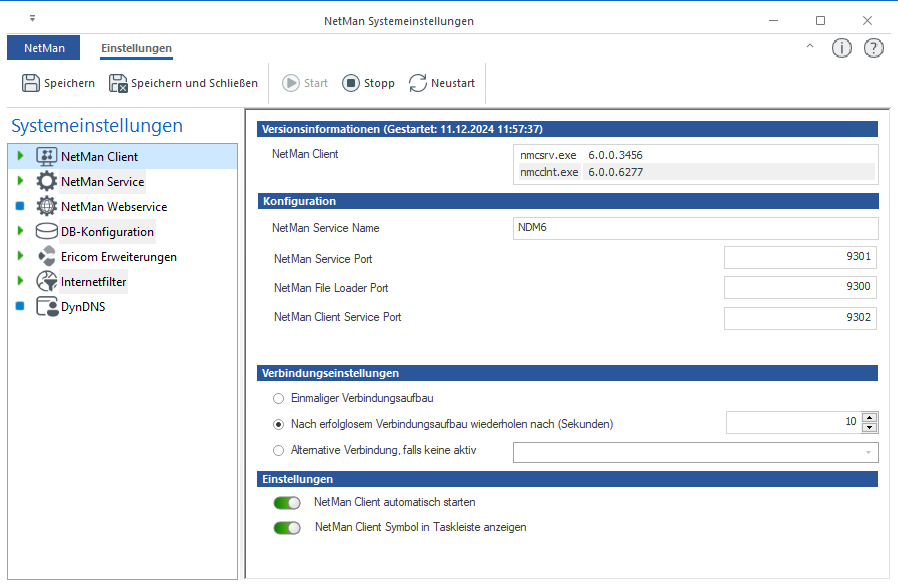Select Ericom Erweiterungen in the tree

[118, 257]
